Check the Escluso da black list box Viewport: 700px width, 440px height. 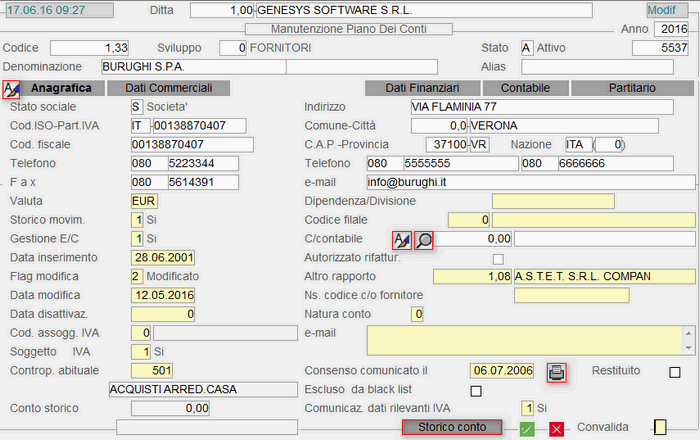coord(476,390)
